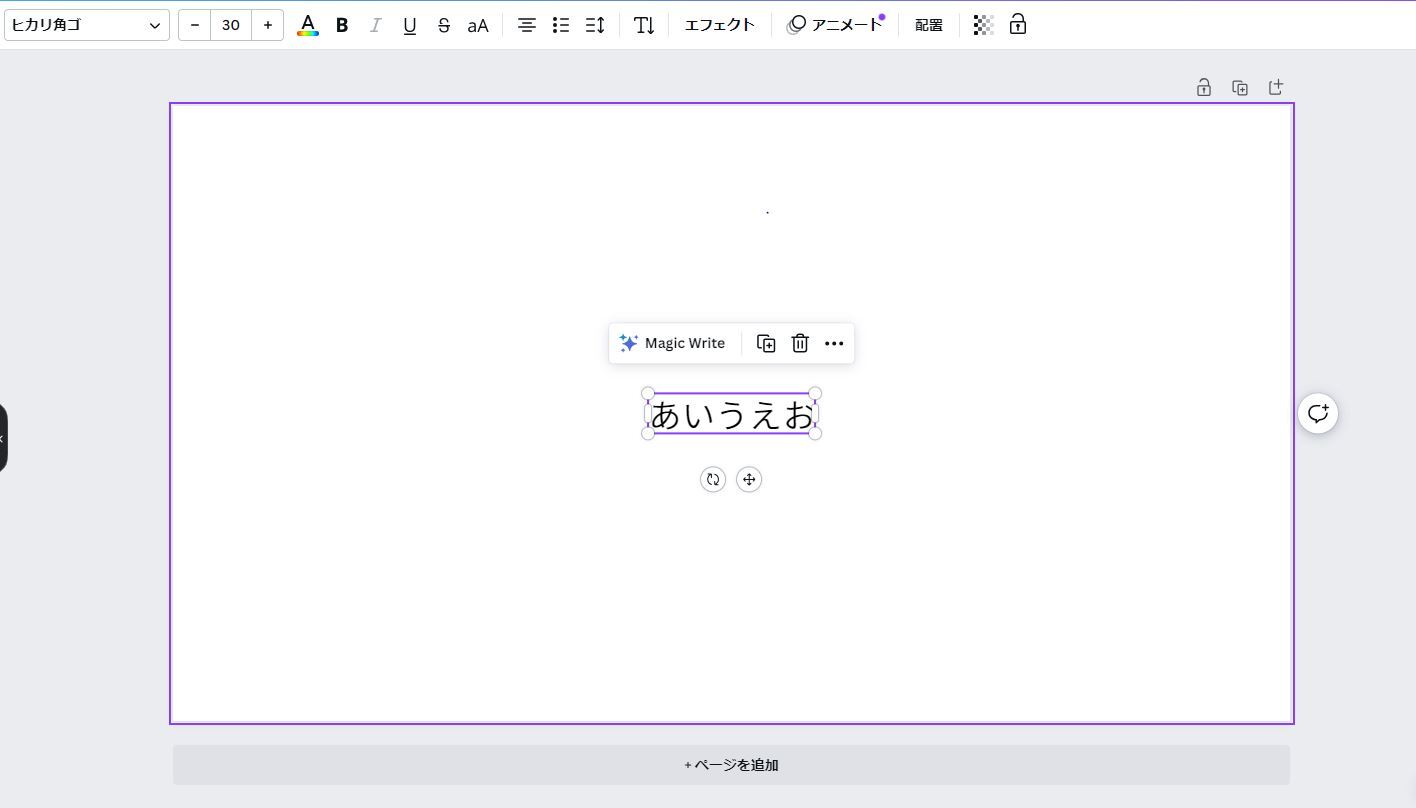The height and width of the screenshot is (808, 1416).
Task: Add a comment using speech bubble
Action: (x=1318, y=413)
